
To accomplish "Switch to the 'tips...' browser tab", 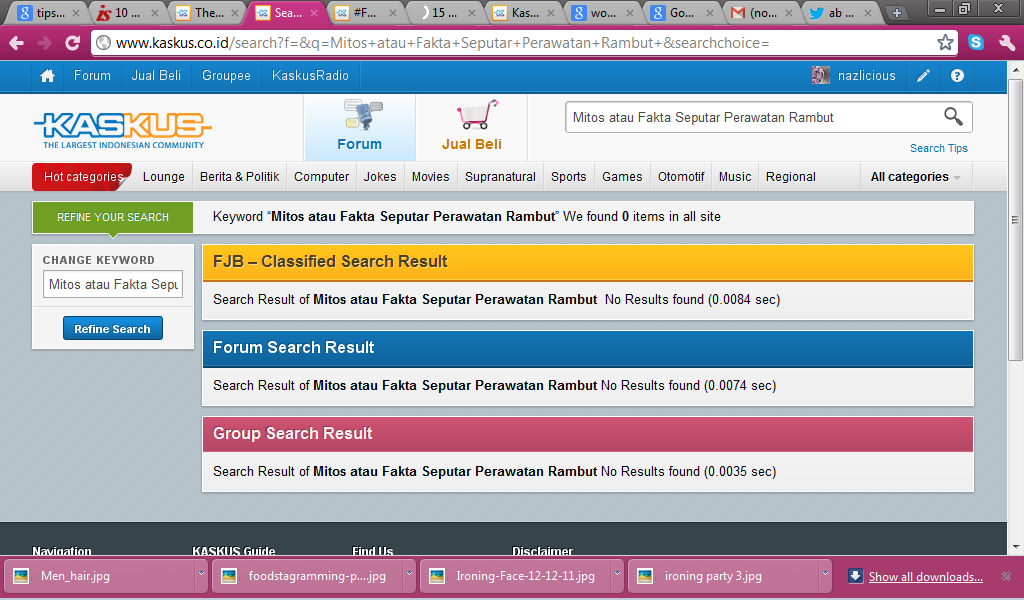I will click(46, 12).
